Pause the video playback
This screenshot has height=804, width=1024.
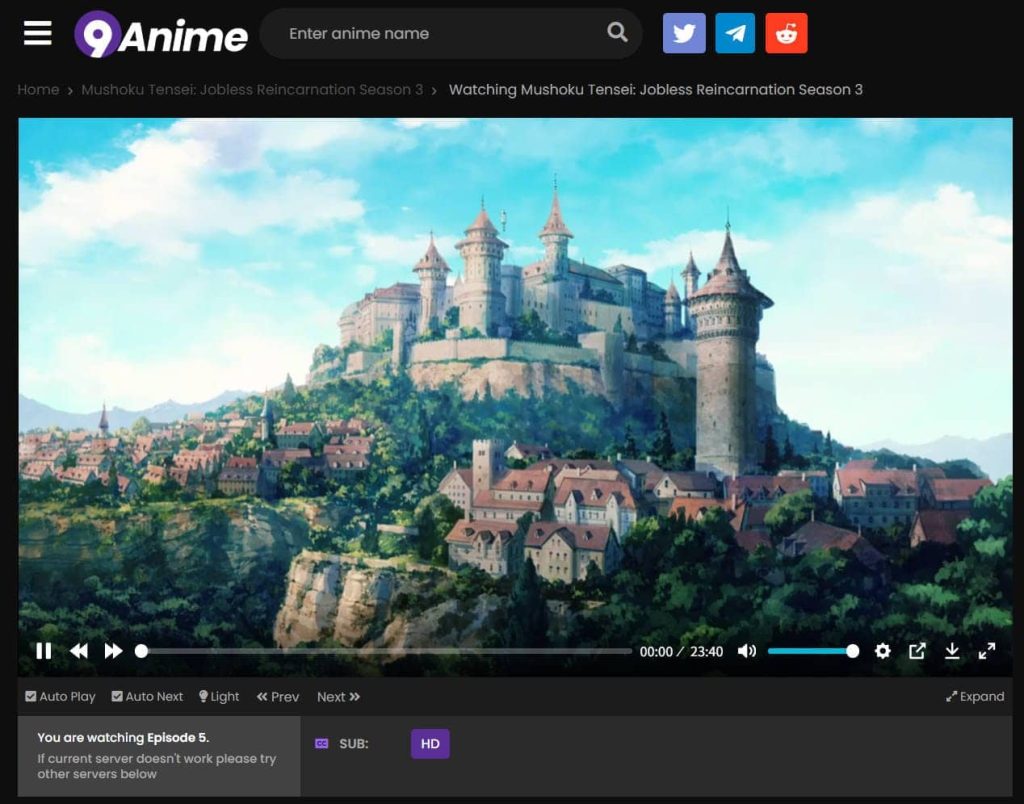(44, 651)
